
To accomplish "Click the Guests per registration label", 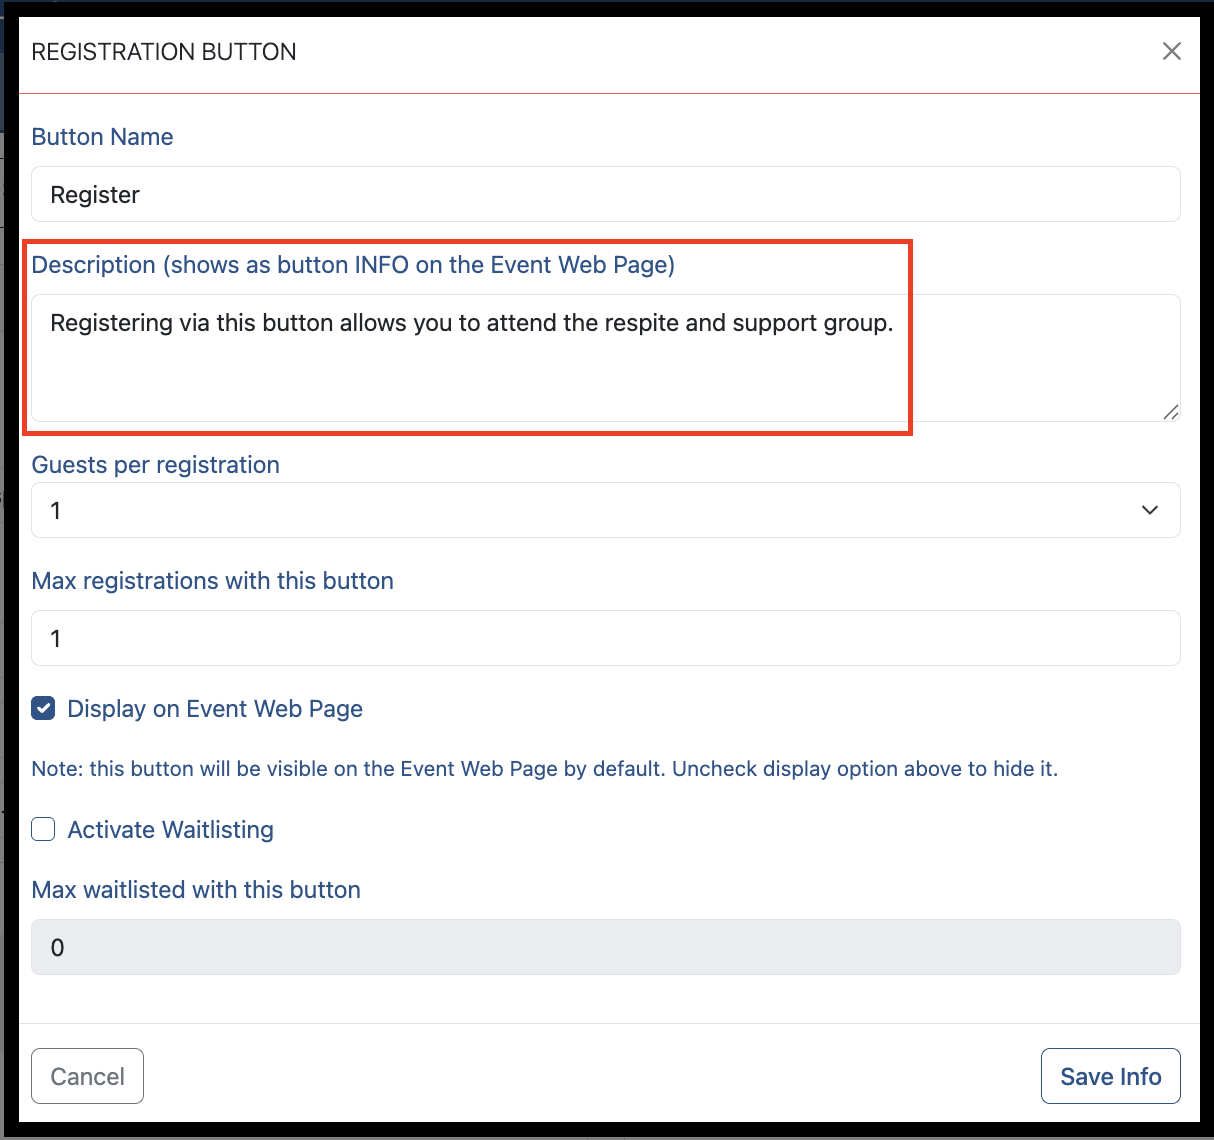I will (x=156, y=465).
